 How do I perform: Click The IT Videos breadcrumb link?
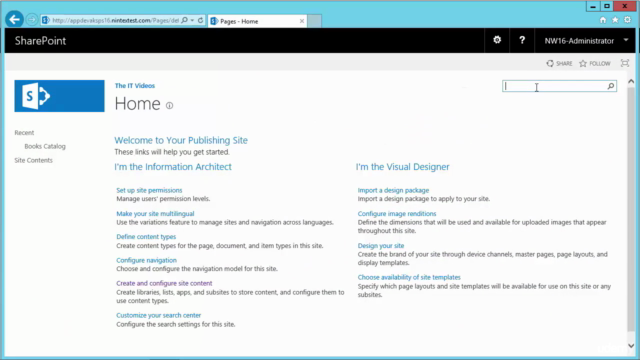pos(135,86)
